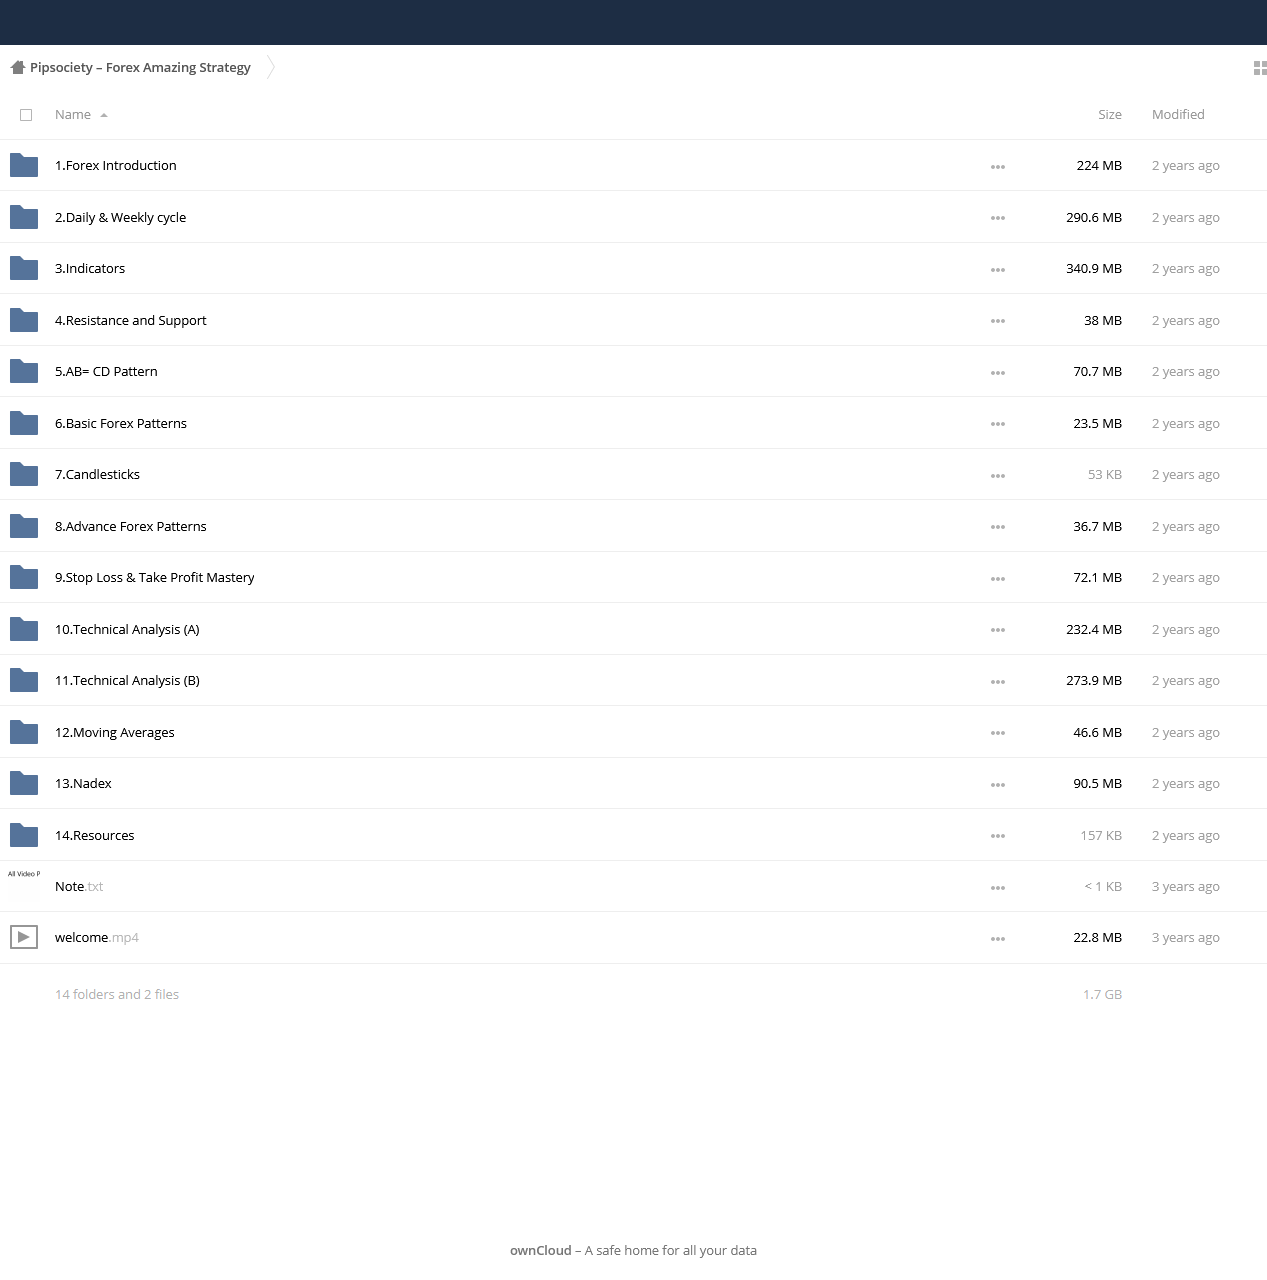Open Pipsociety – Forex Amazing Strategy breadcrumb

(140, 68)
